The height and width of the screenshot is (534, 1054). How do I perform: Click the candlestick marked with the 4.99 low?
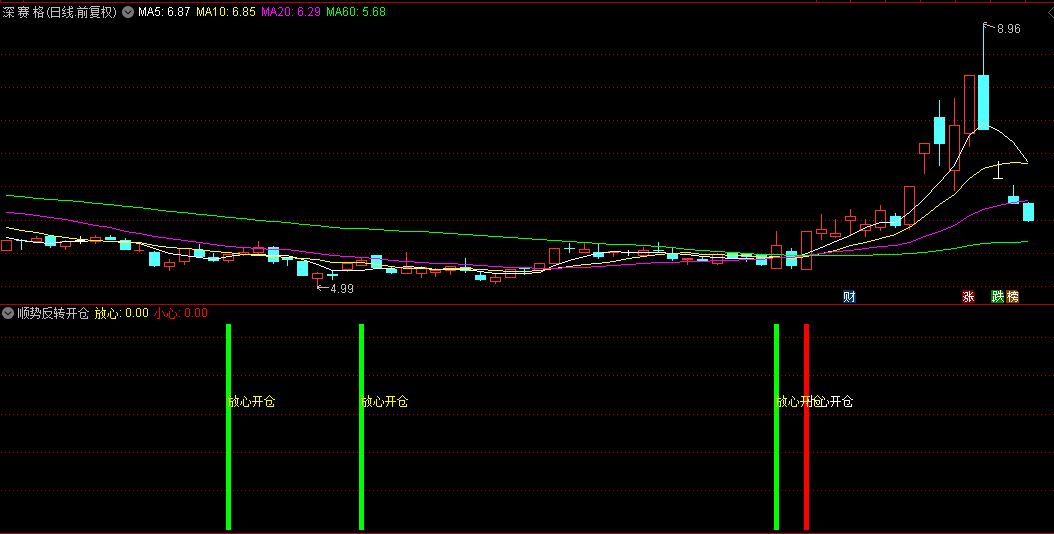[317, 276]
